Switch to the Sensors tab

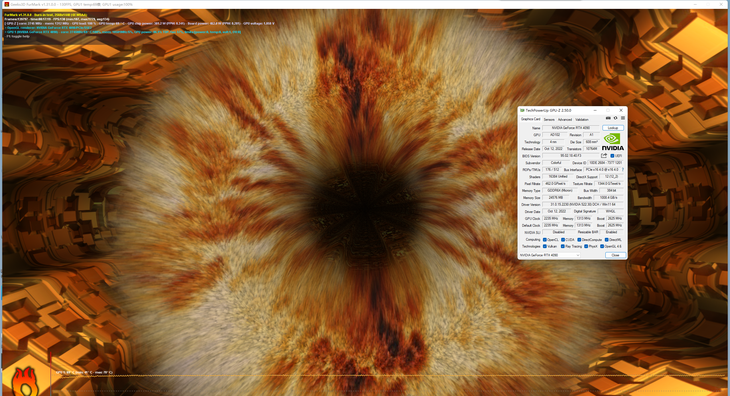click(549, 120)
